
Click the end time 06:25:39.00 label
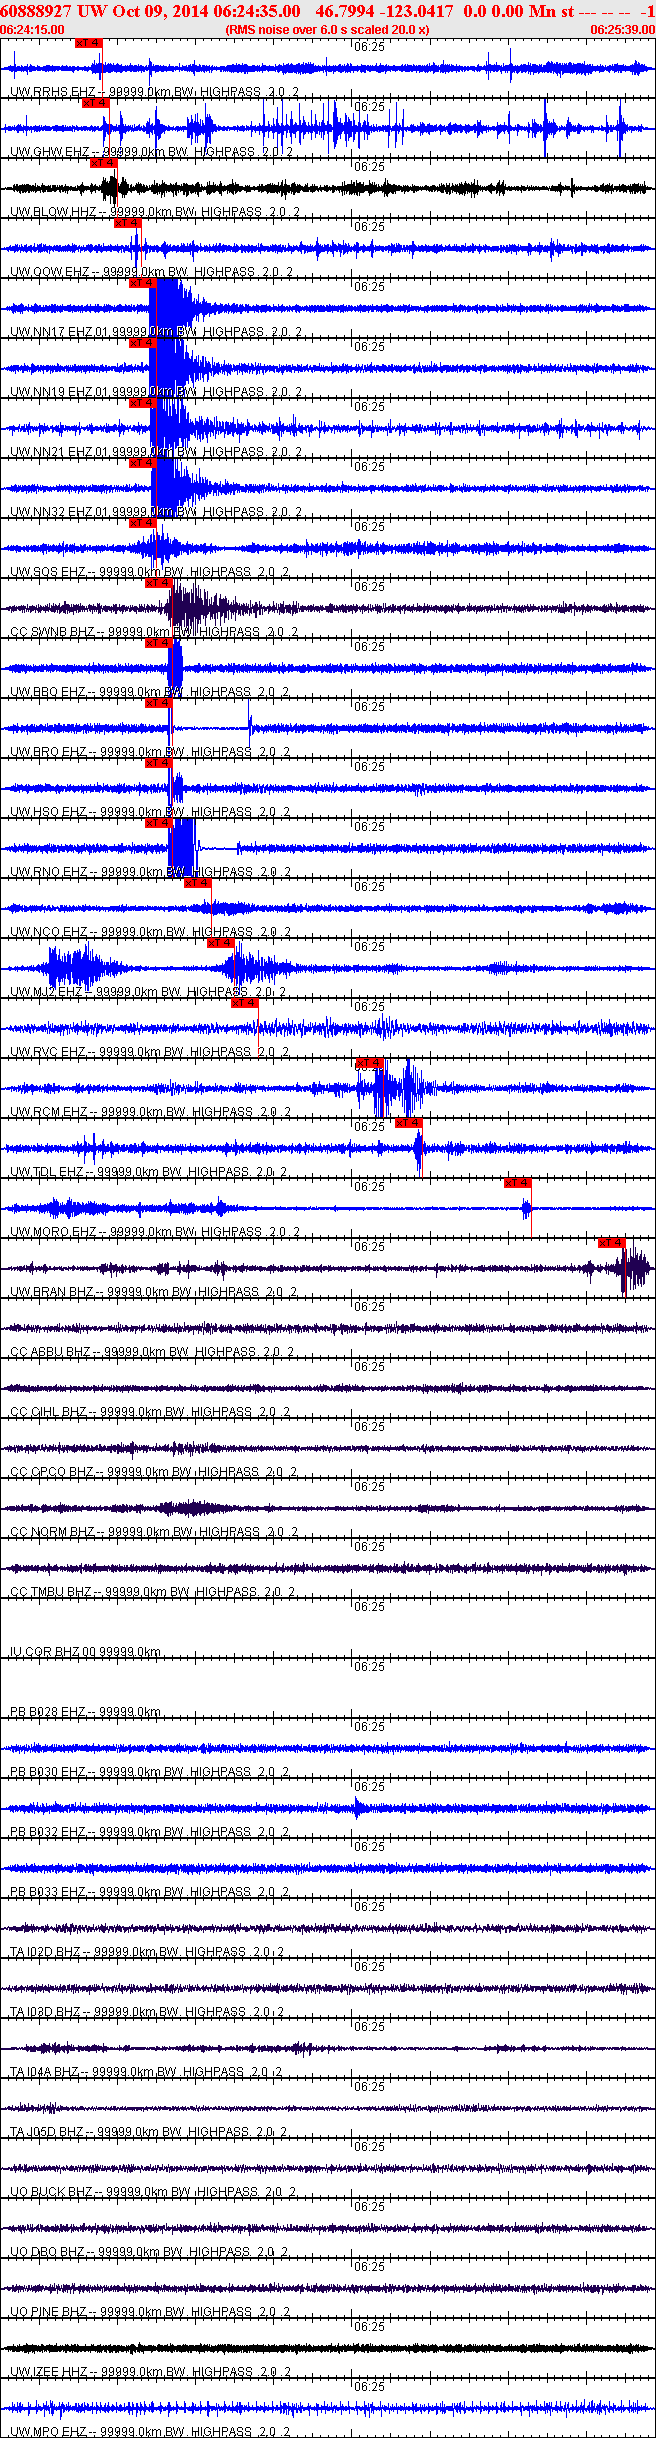(x=622, y=30)
